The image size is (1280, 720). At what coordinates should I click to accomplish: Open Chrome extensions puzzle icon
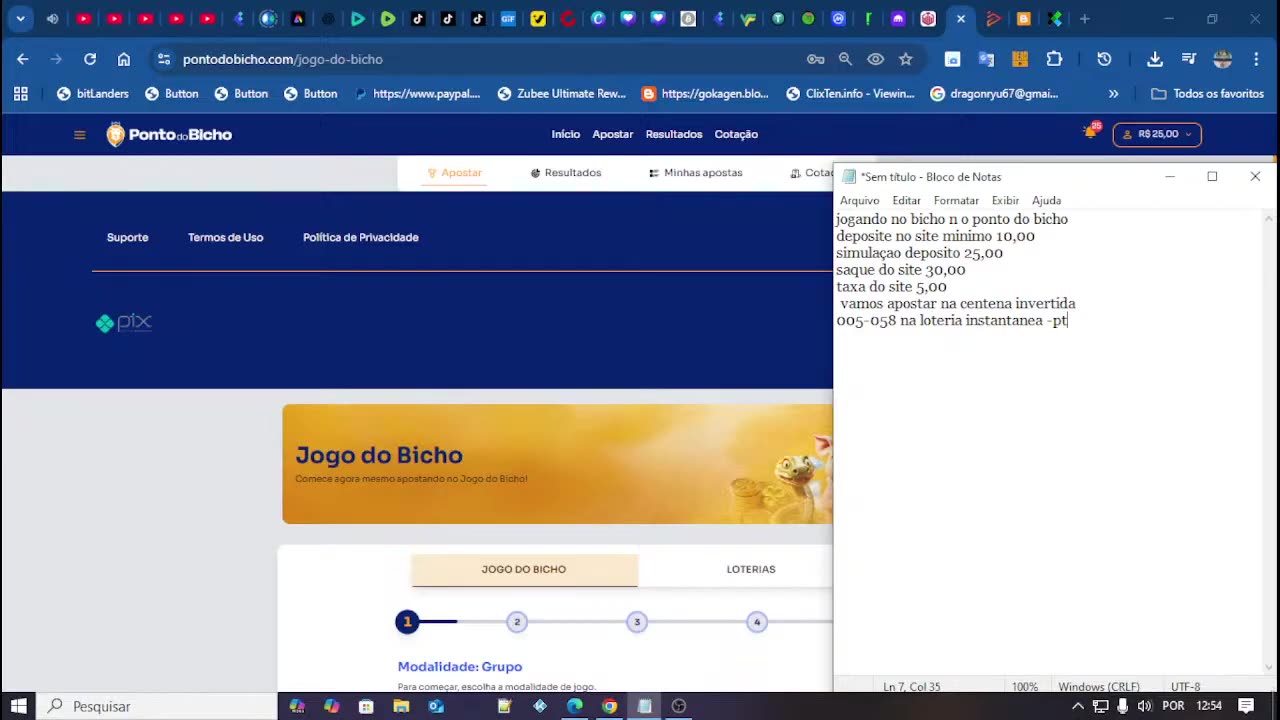1054,59
